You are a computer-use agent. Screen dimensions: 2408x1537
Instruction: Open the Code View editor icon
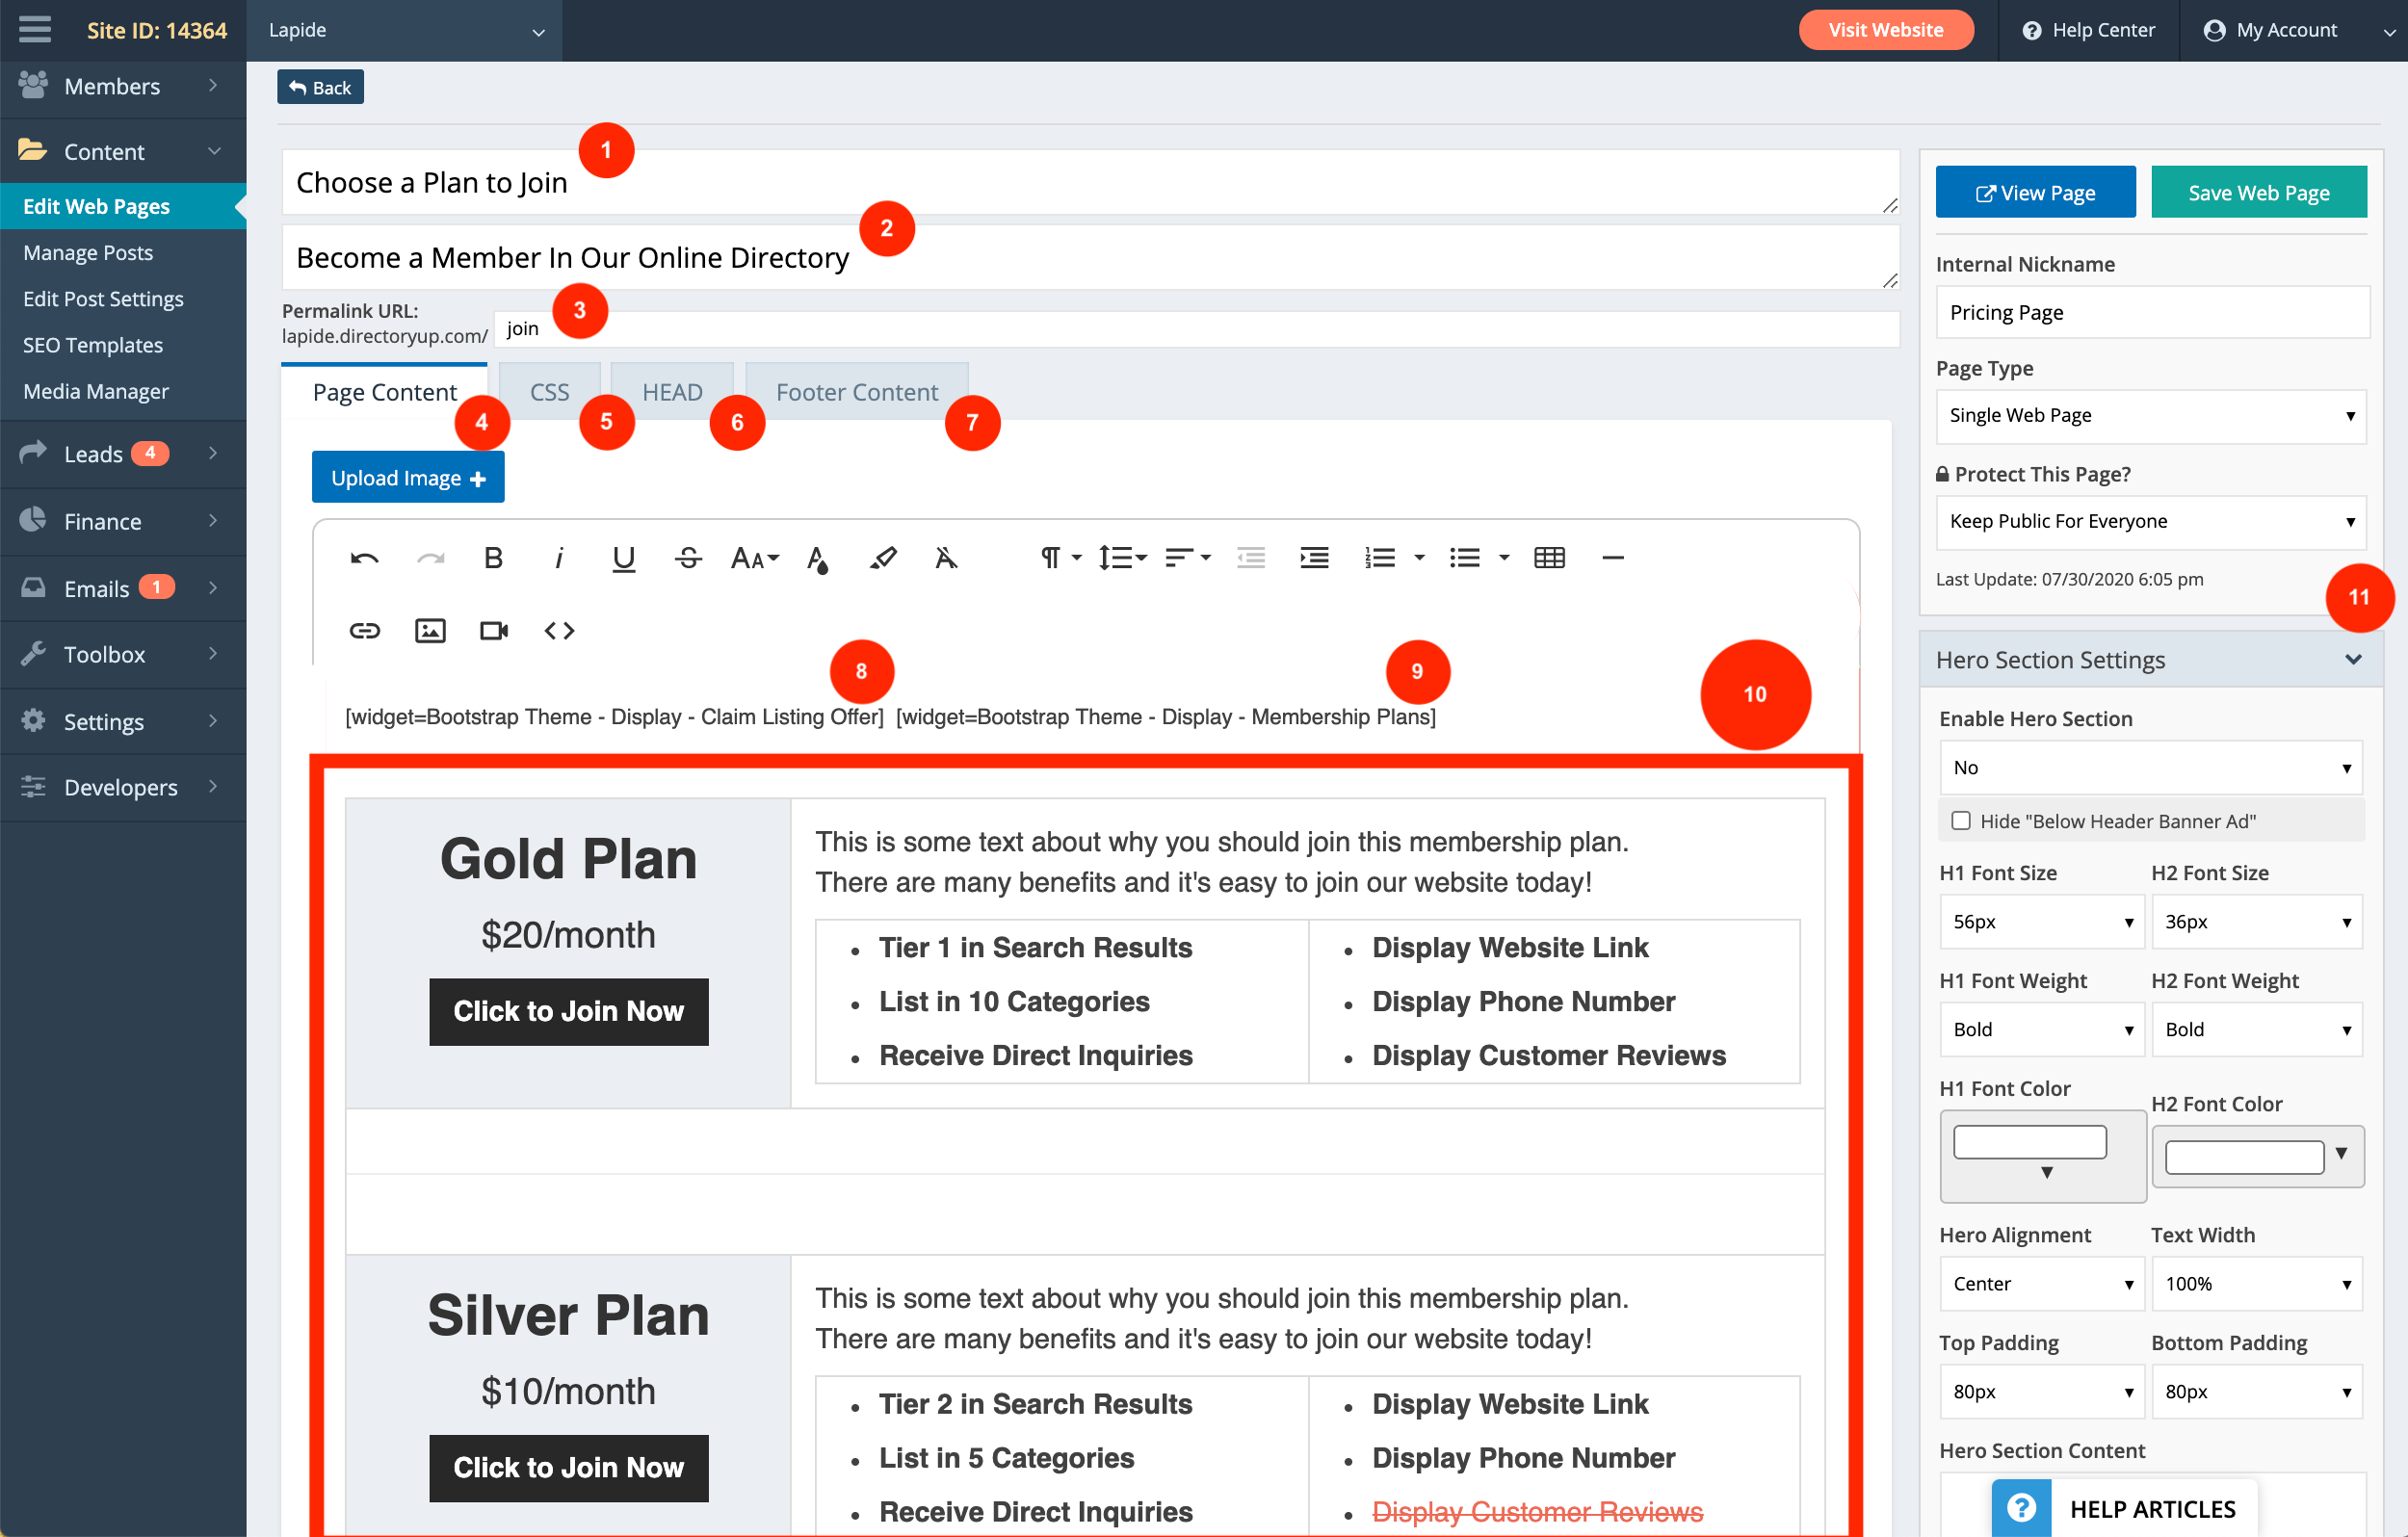click(558, 630)
